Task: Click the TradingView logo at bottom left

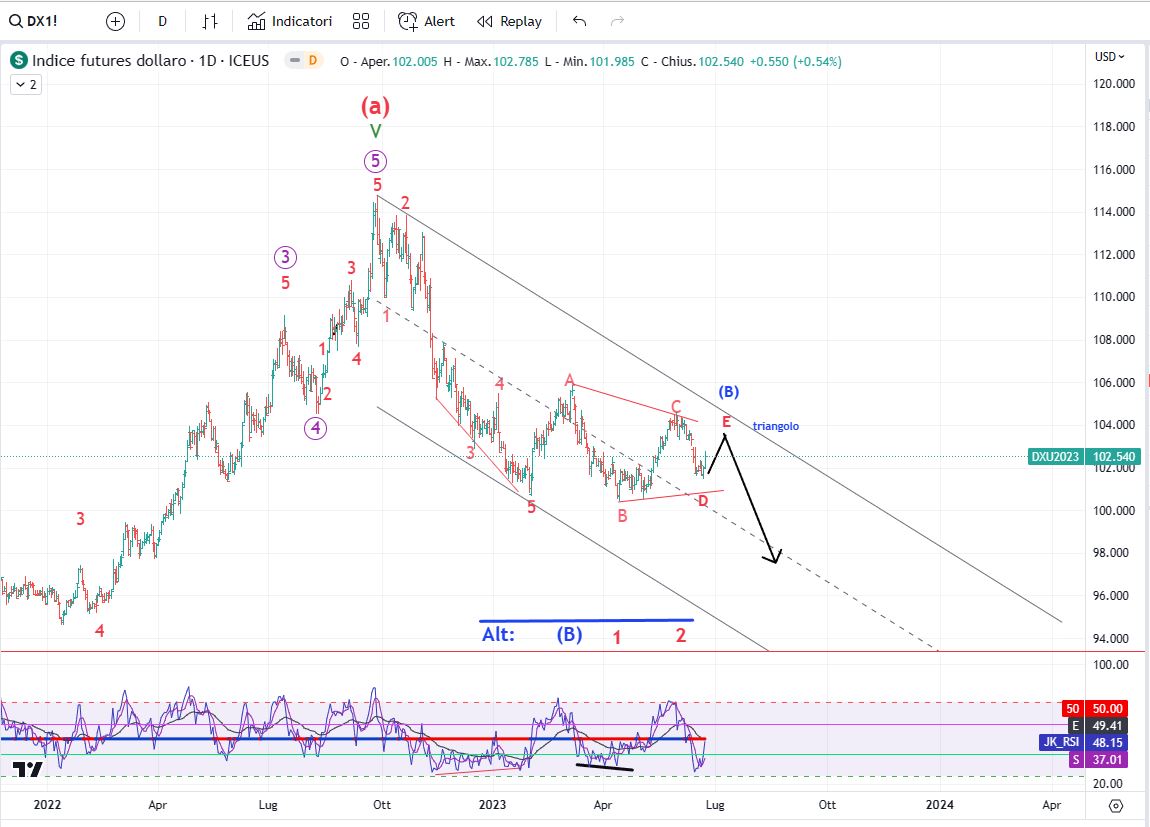Action: [x=27, y=770]
